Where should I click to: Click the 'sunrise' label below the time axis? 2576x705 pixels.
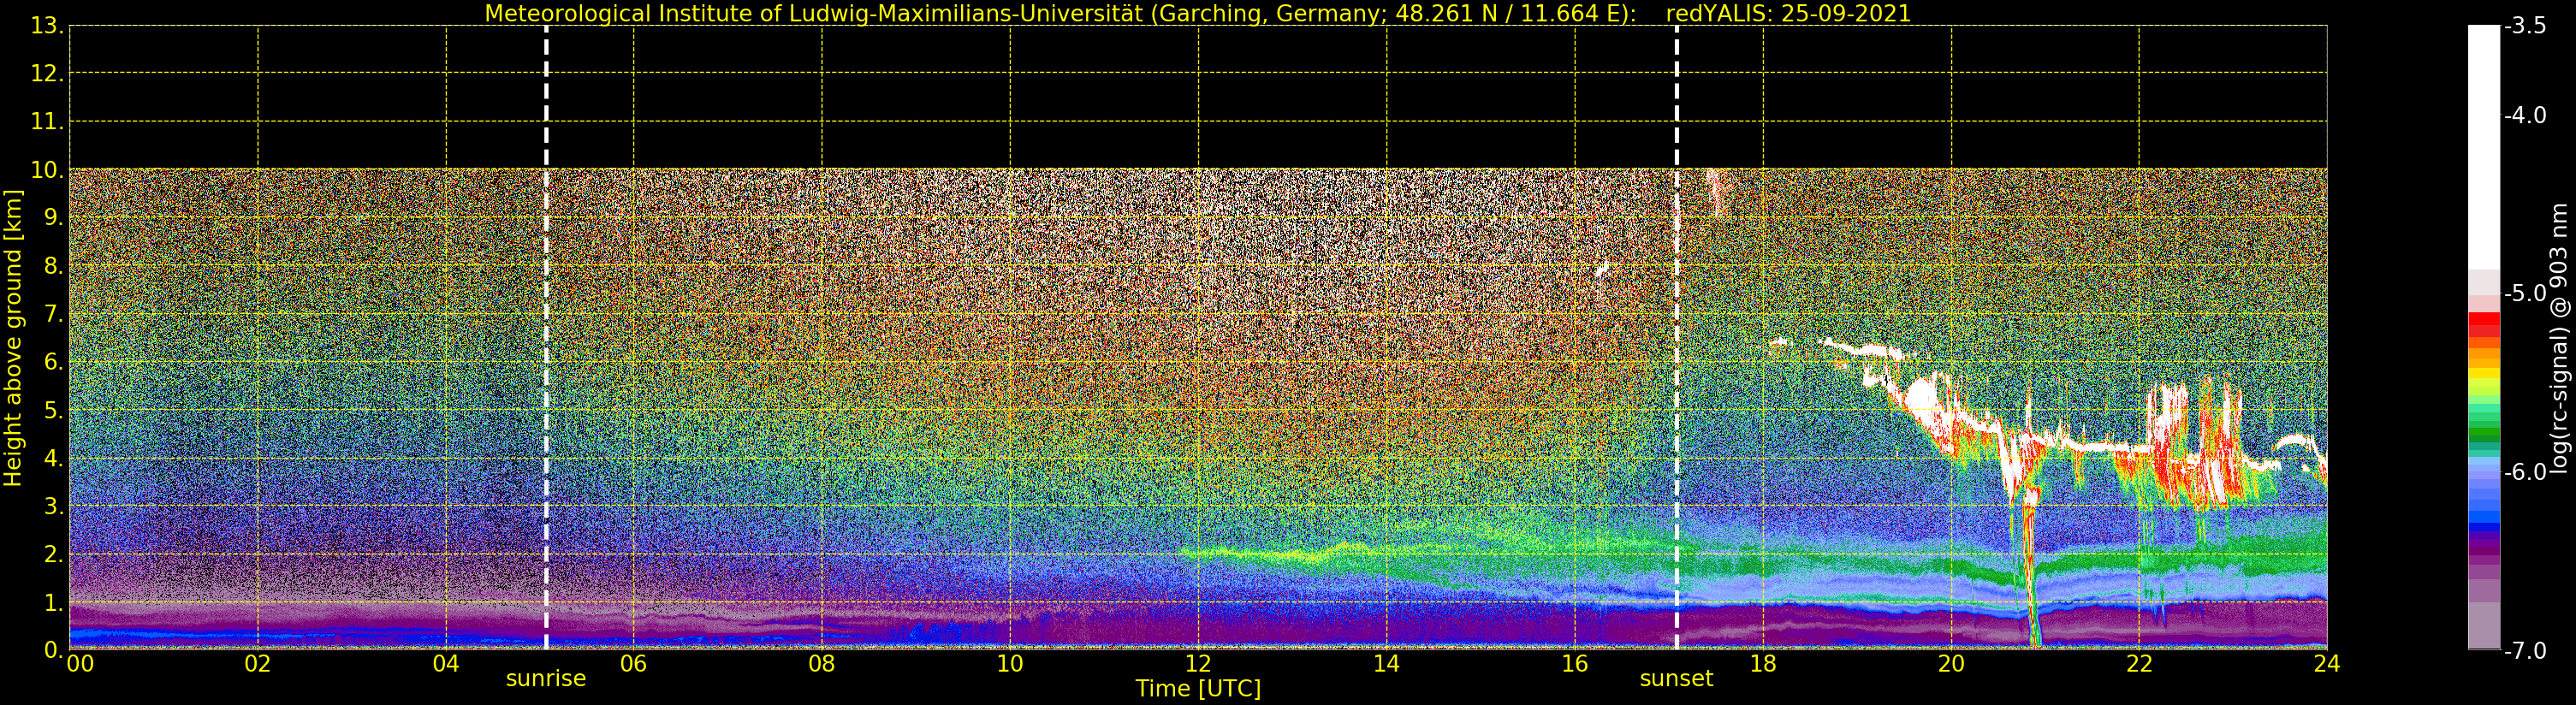coord(546,679)
